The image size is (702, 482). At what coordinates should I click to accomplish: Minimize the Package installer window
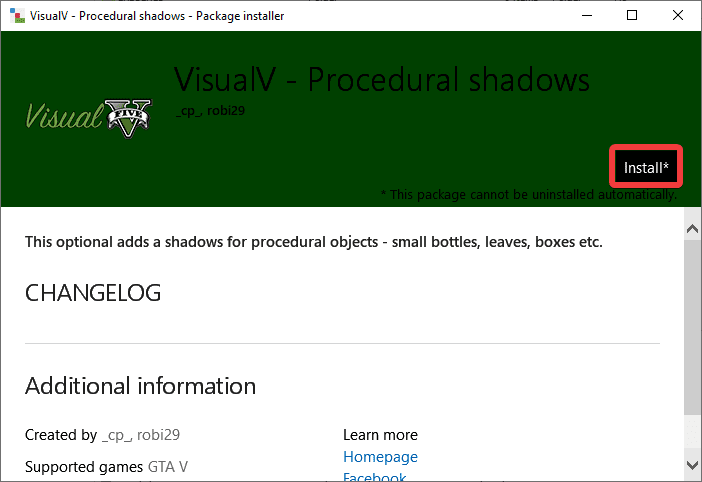click(586, 15)
